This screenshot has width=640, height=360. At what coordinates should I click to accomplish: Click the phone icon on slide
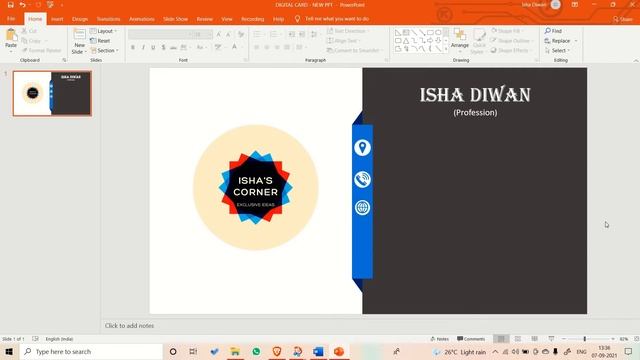pyautogui.click(x=362, y=179)
